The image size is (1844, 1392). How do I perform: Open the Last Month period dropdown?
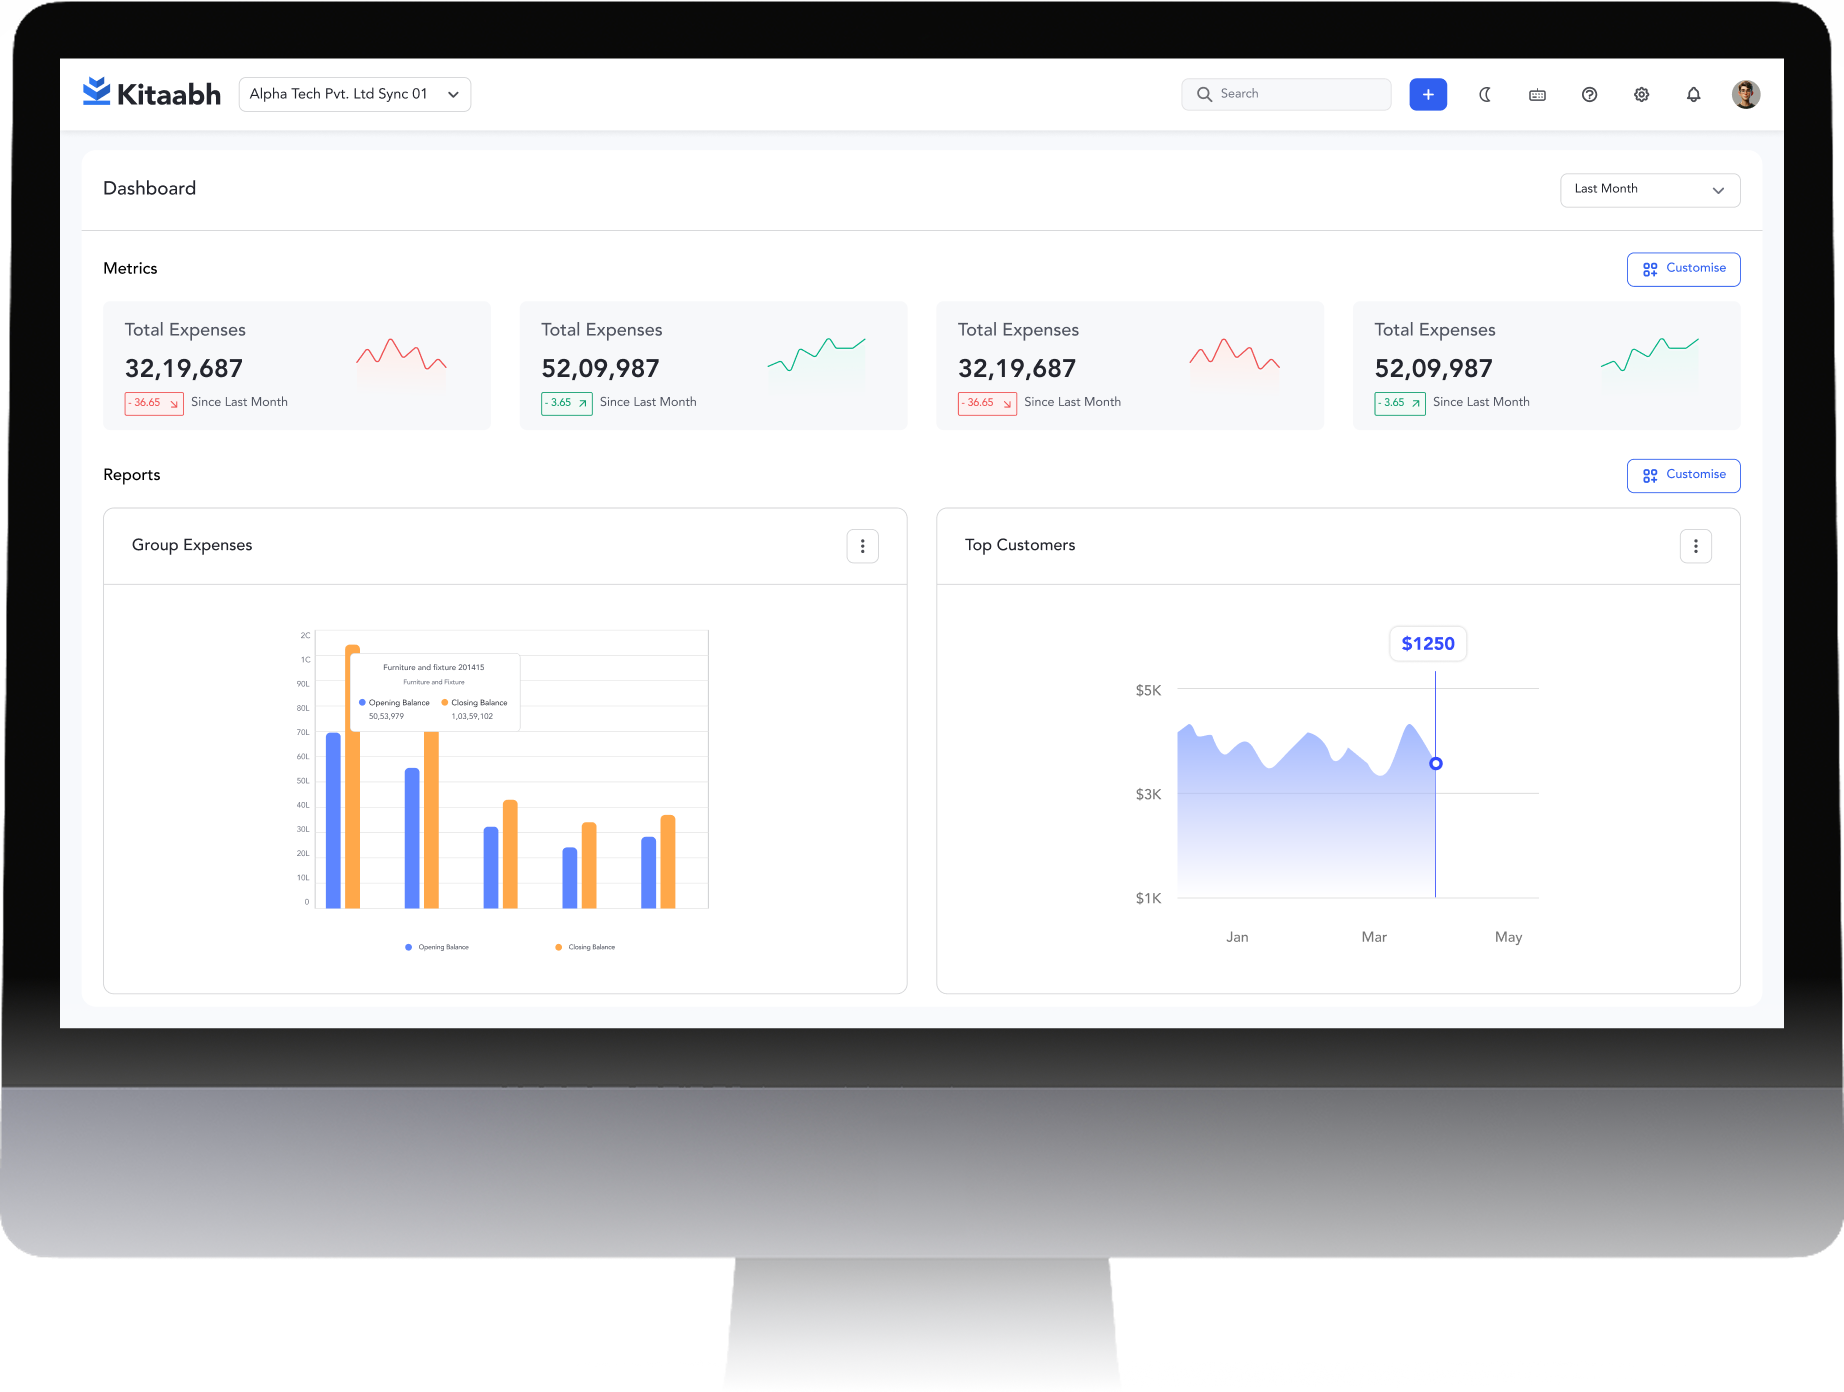click(1649, 190)
